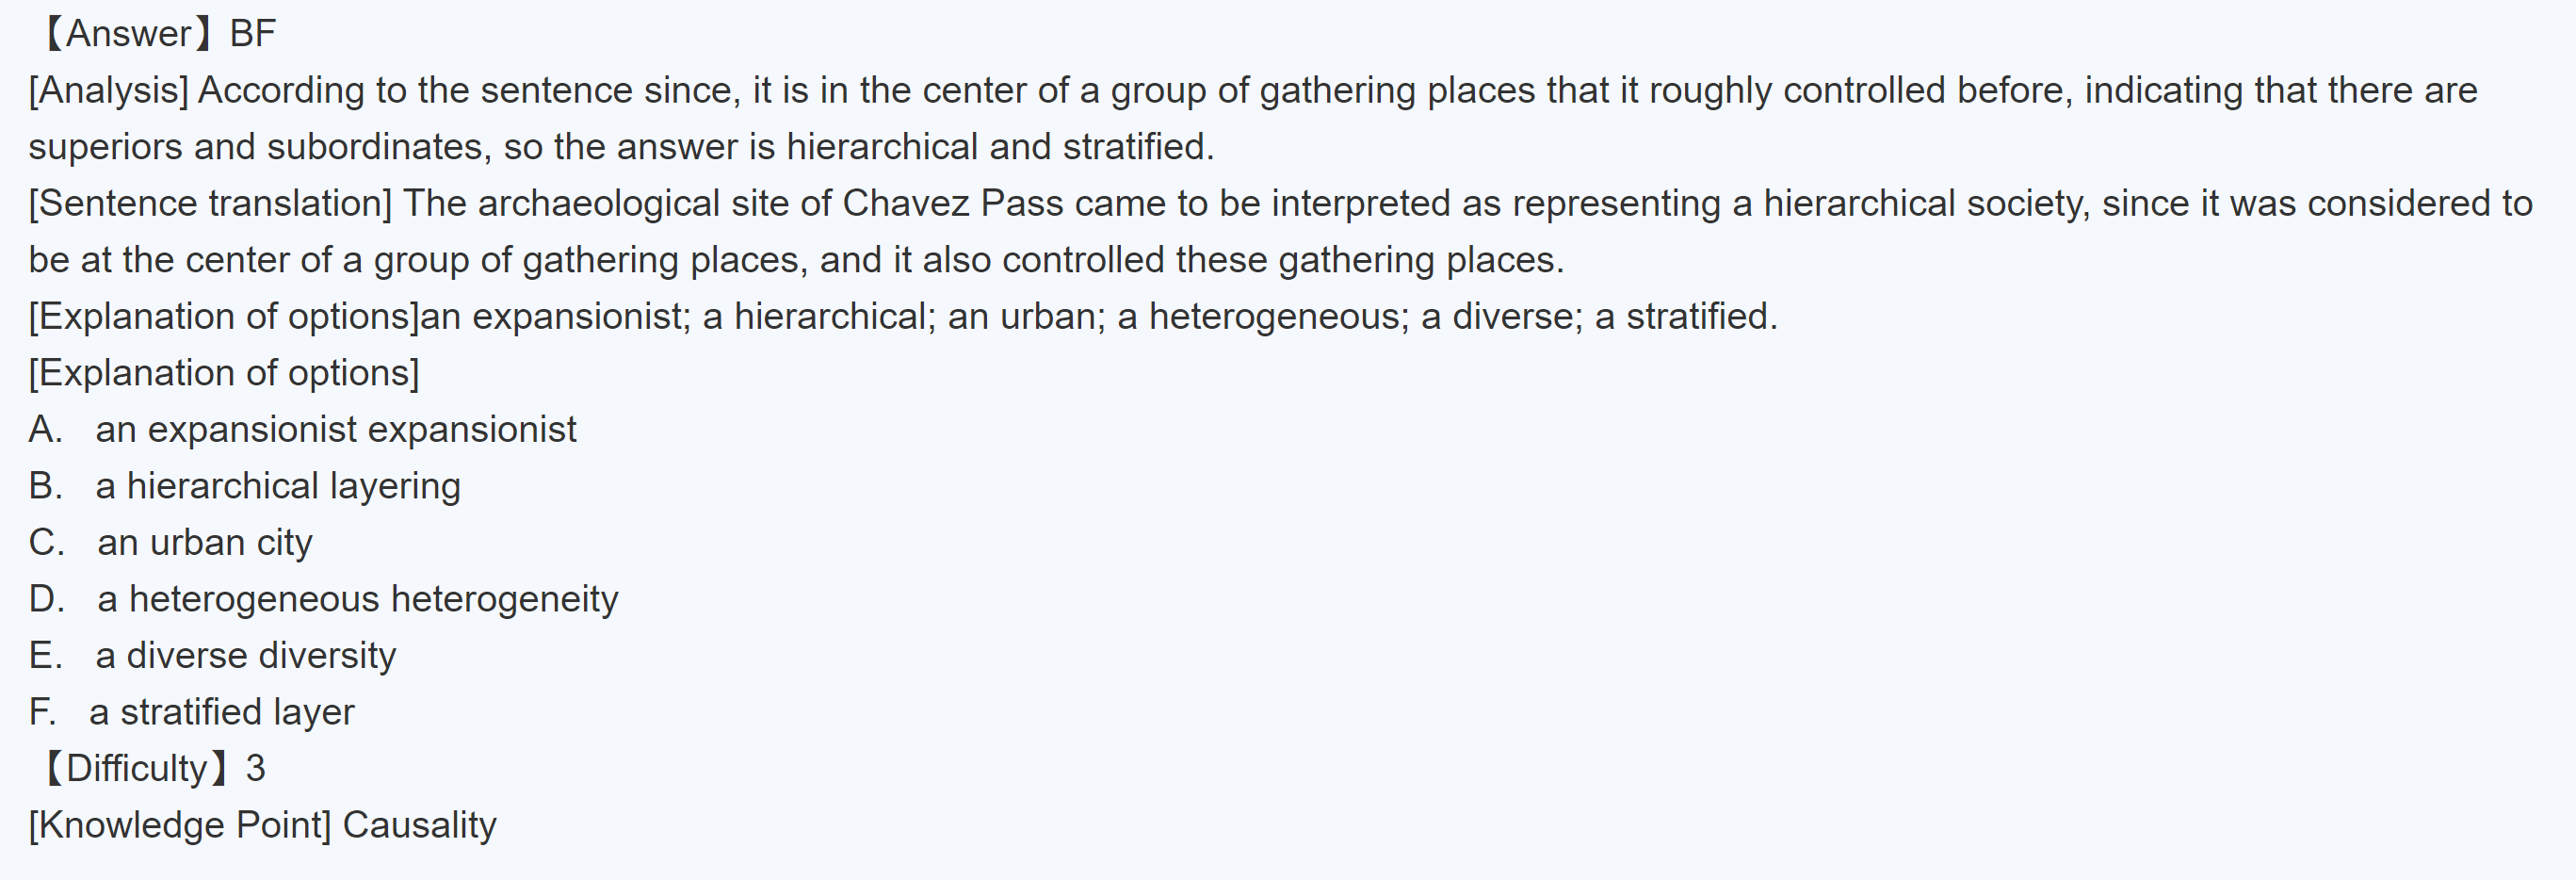Click the Answer BF line
Image resolution: width=2576 pixels, height=880 pixels.
tap(158, 34)
